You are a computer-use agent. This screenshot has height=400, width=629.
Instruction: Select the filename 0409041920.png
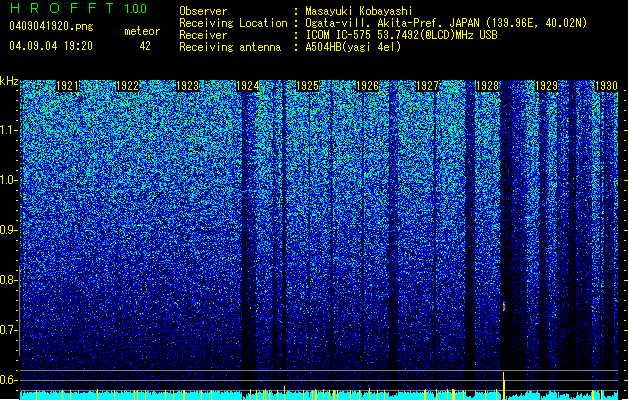pos(51,26)
